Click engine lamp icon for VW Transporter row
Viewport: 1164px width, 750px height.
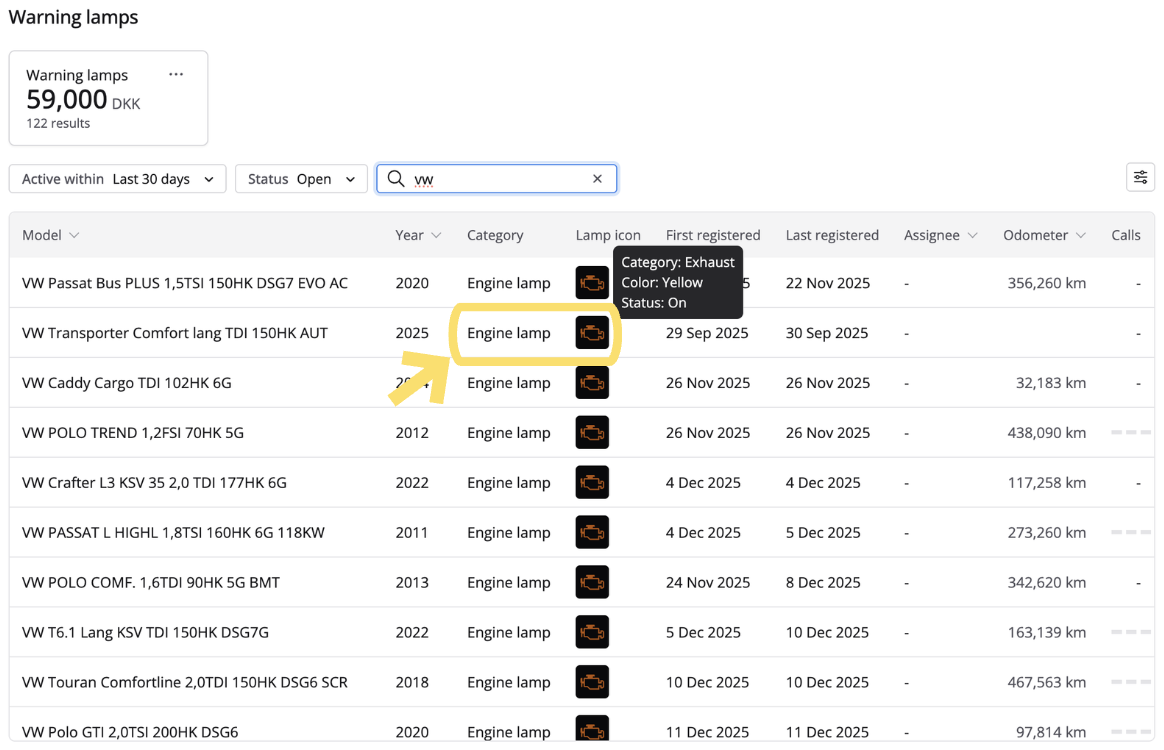click(x=592, y=333)
